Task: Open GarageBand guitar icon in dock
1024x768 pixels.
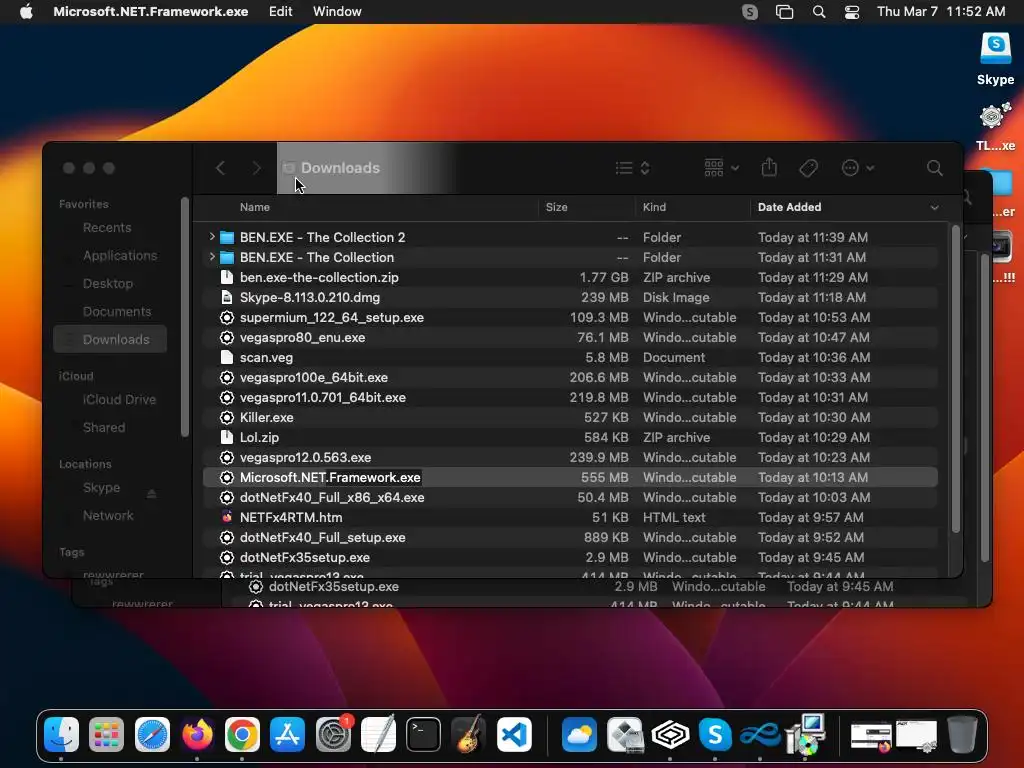Action: (x=468, y=735)
